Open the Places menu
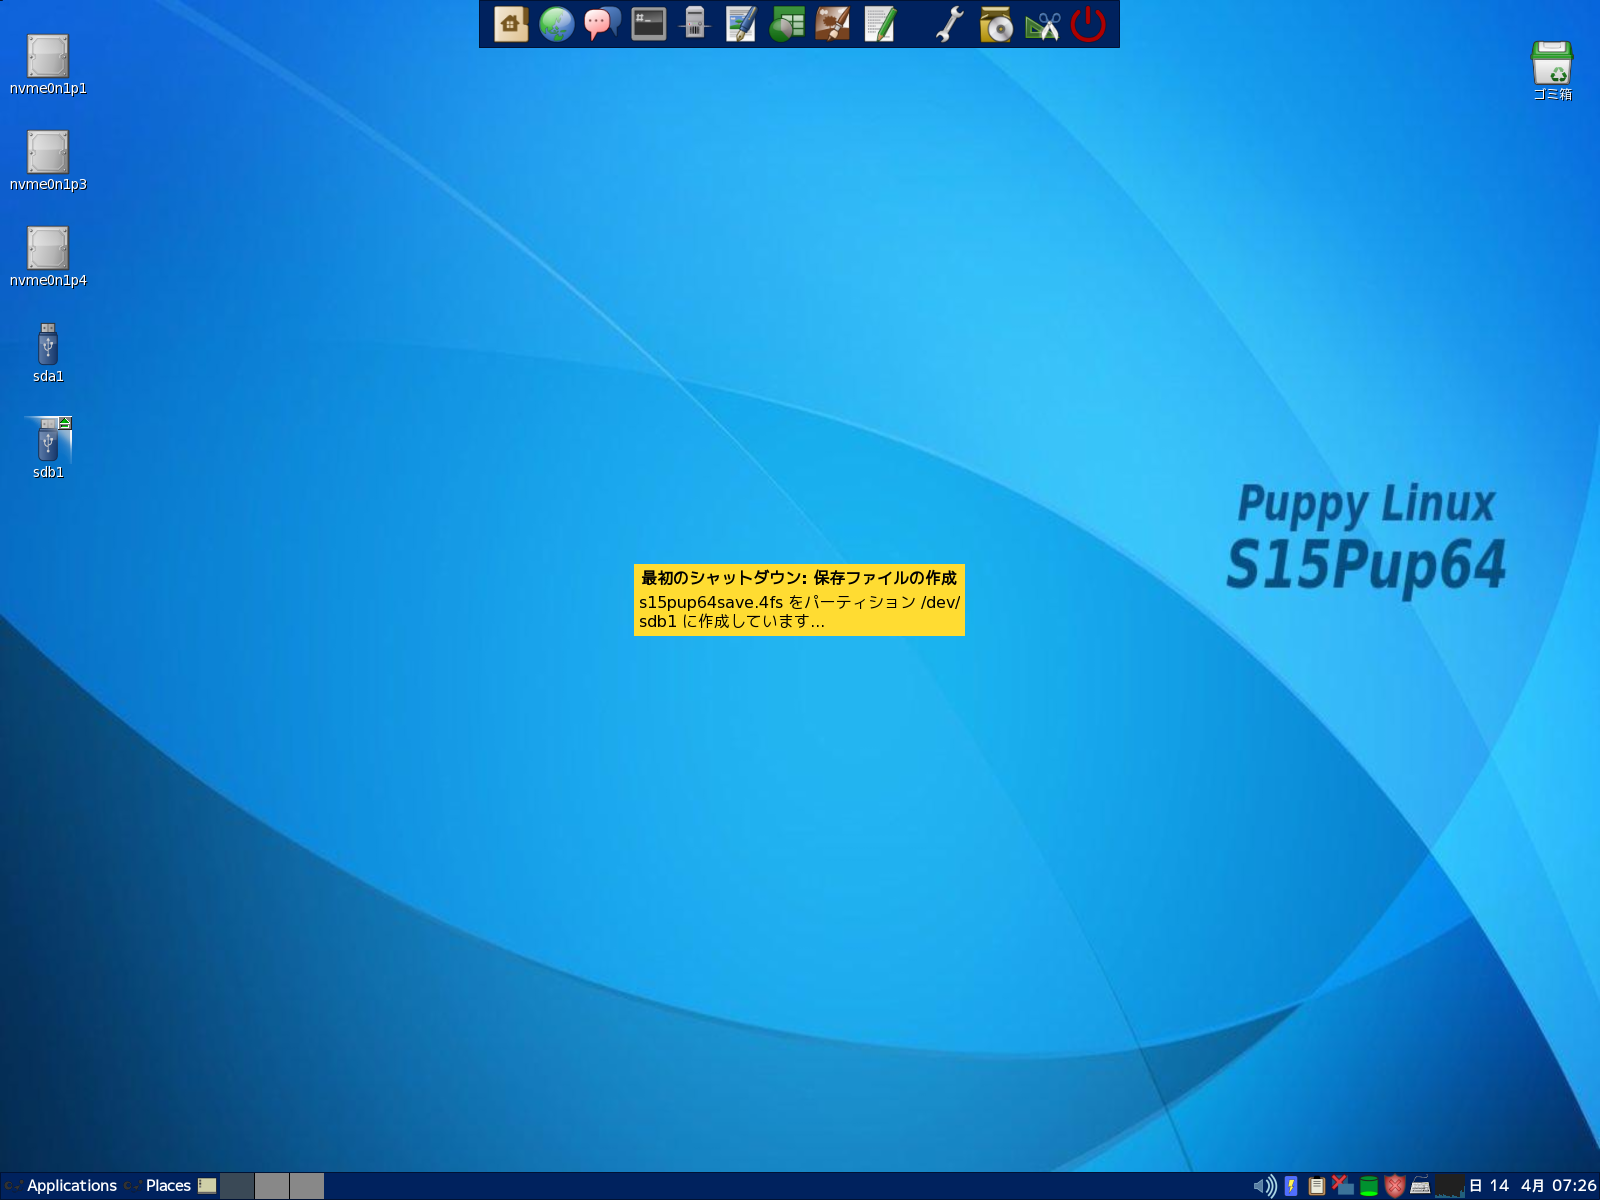1600x1200 pixels. click(158, 1186)
